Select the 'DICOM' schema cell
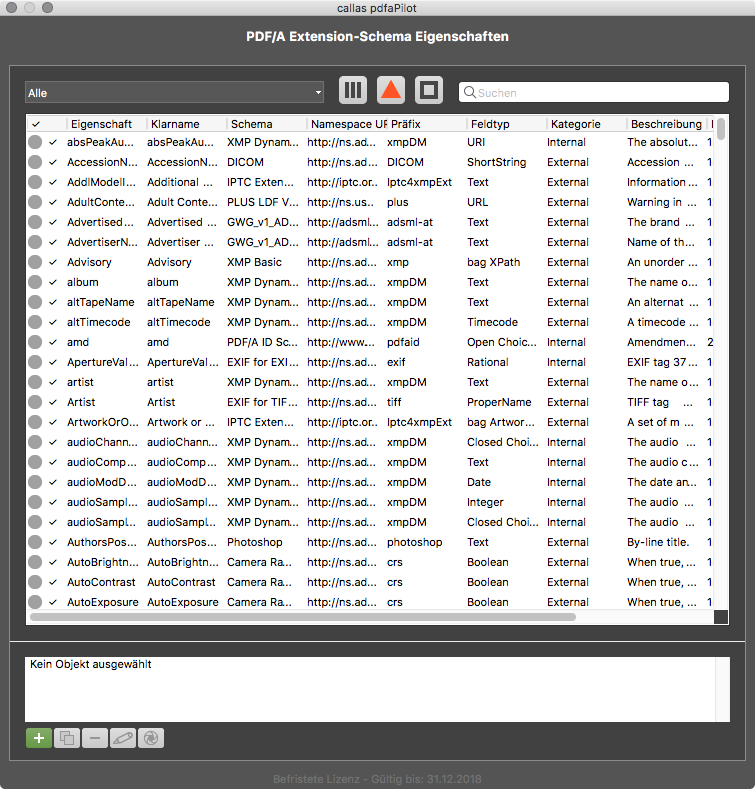 pyautogui.click(x=245, y=162)
